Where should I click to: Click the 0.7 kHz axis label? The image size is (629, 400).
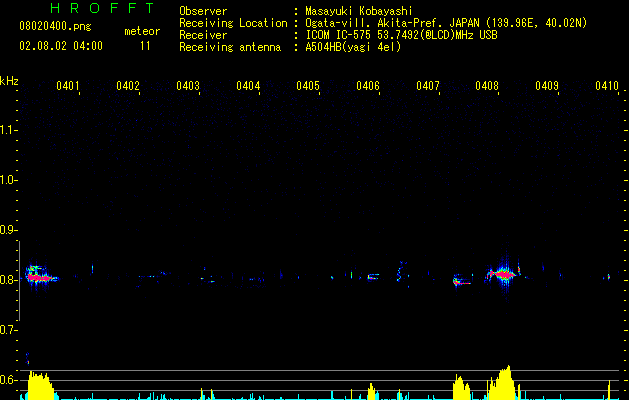pos(8,330)
